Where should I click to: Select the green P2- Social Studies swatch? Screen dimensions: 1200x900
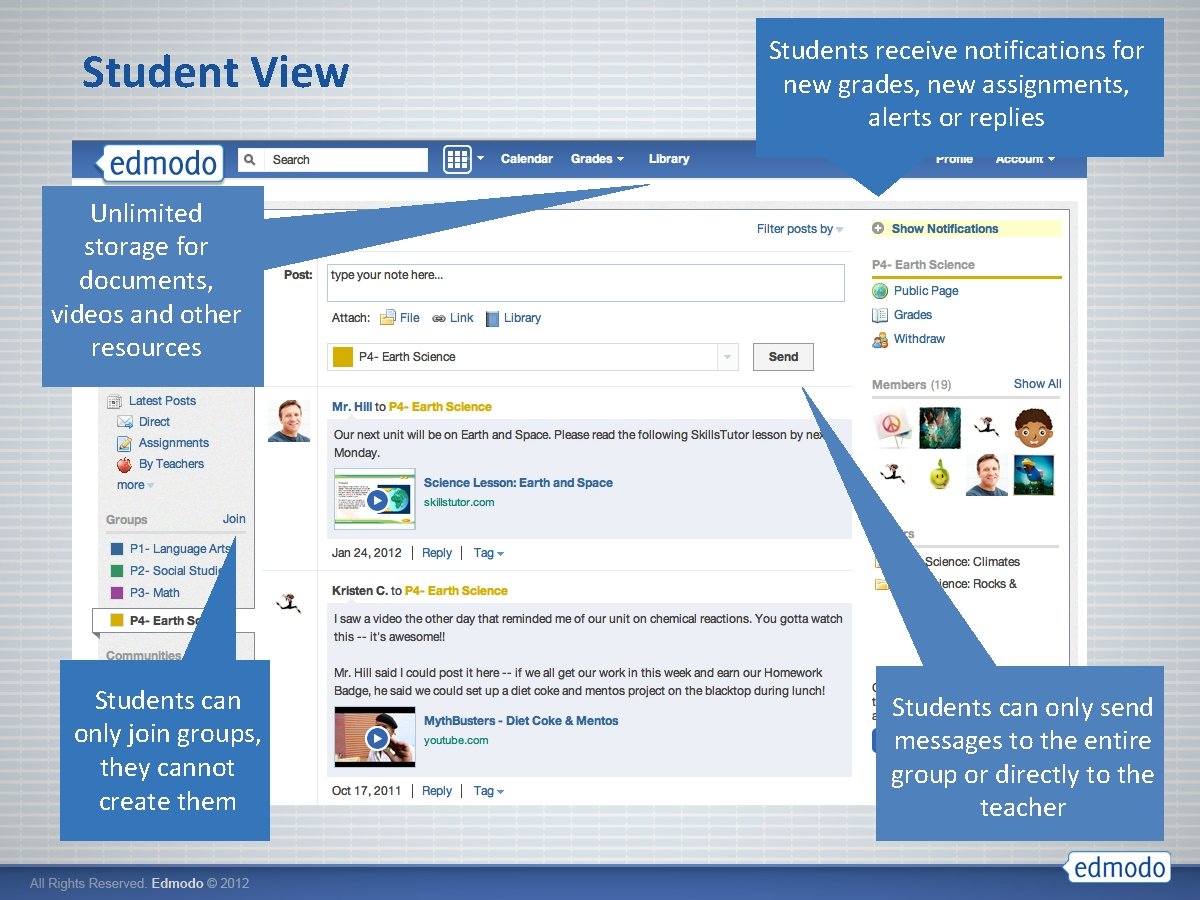pyautogui.click(x=117, y=571)
